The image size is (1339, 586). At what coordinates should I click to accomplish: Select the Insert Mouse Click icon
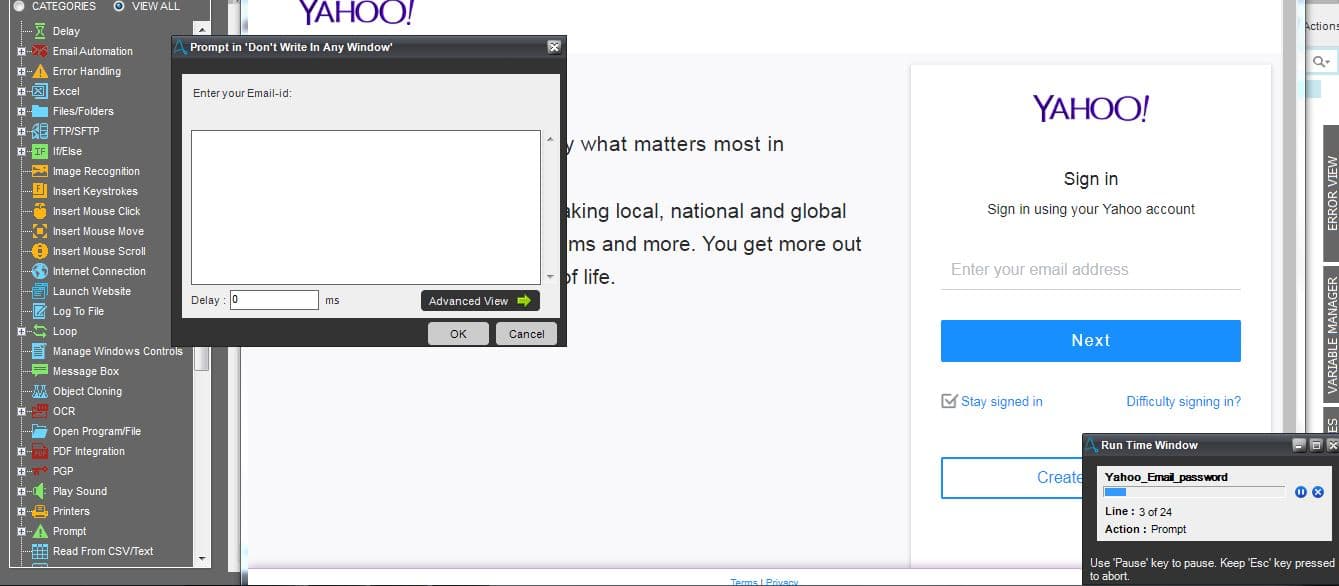[40, 211]
